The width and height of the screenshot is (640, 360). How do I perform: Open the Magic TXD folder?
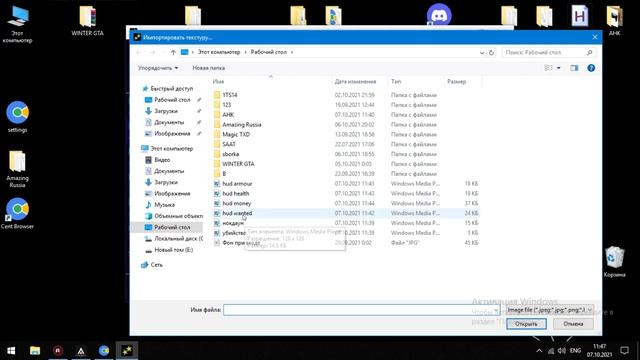236,134
